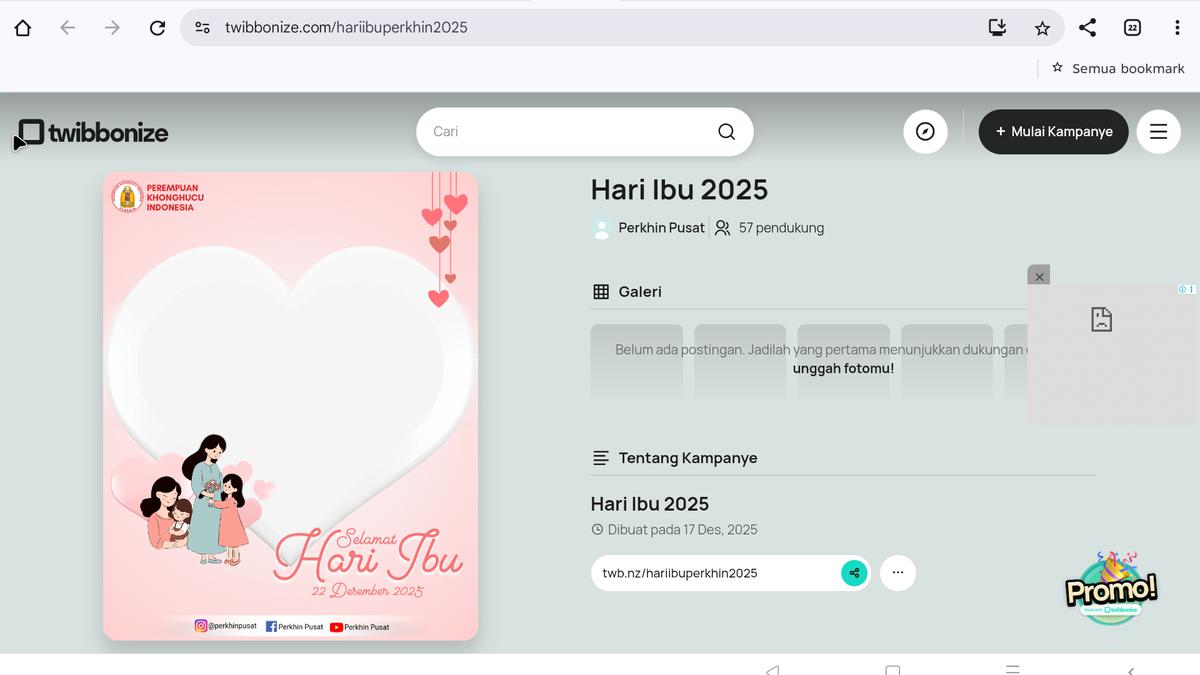This screenshot has width=1200, height=675.
Task: Click the teal share icon beside campaign link
Action: click(x=854, y=573)
